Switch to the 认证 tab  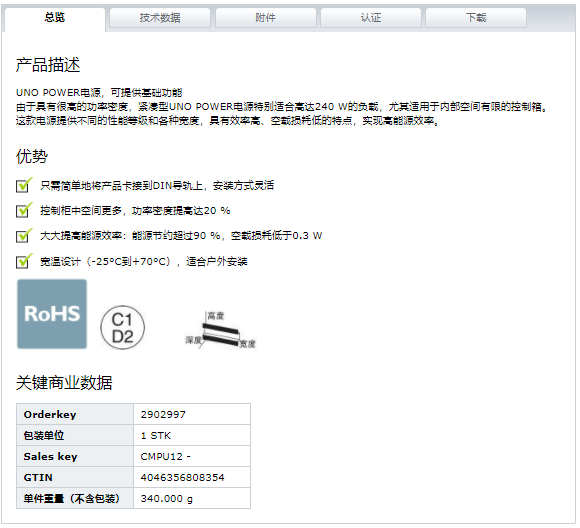tap(371, 18)
